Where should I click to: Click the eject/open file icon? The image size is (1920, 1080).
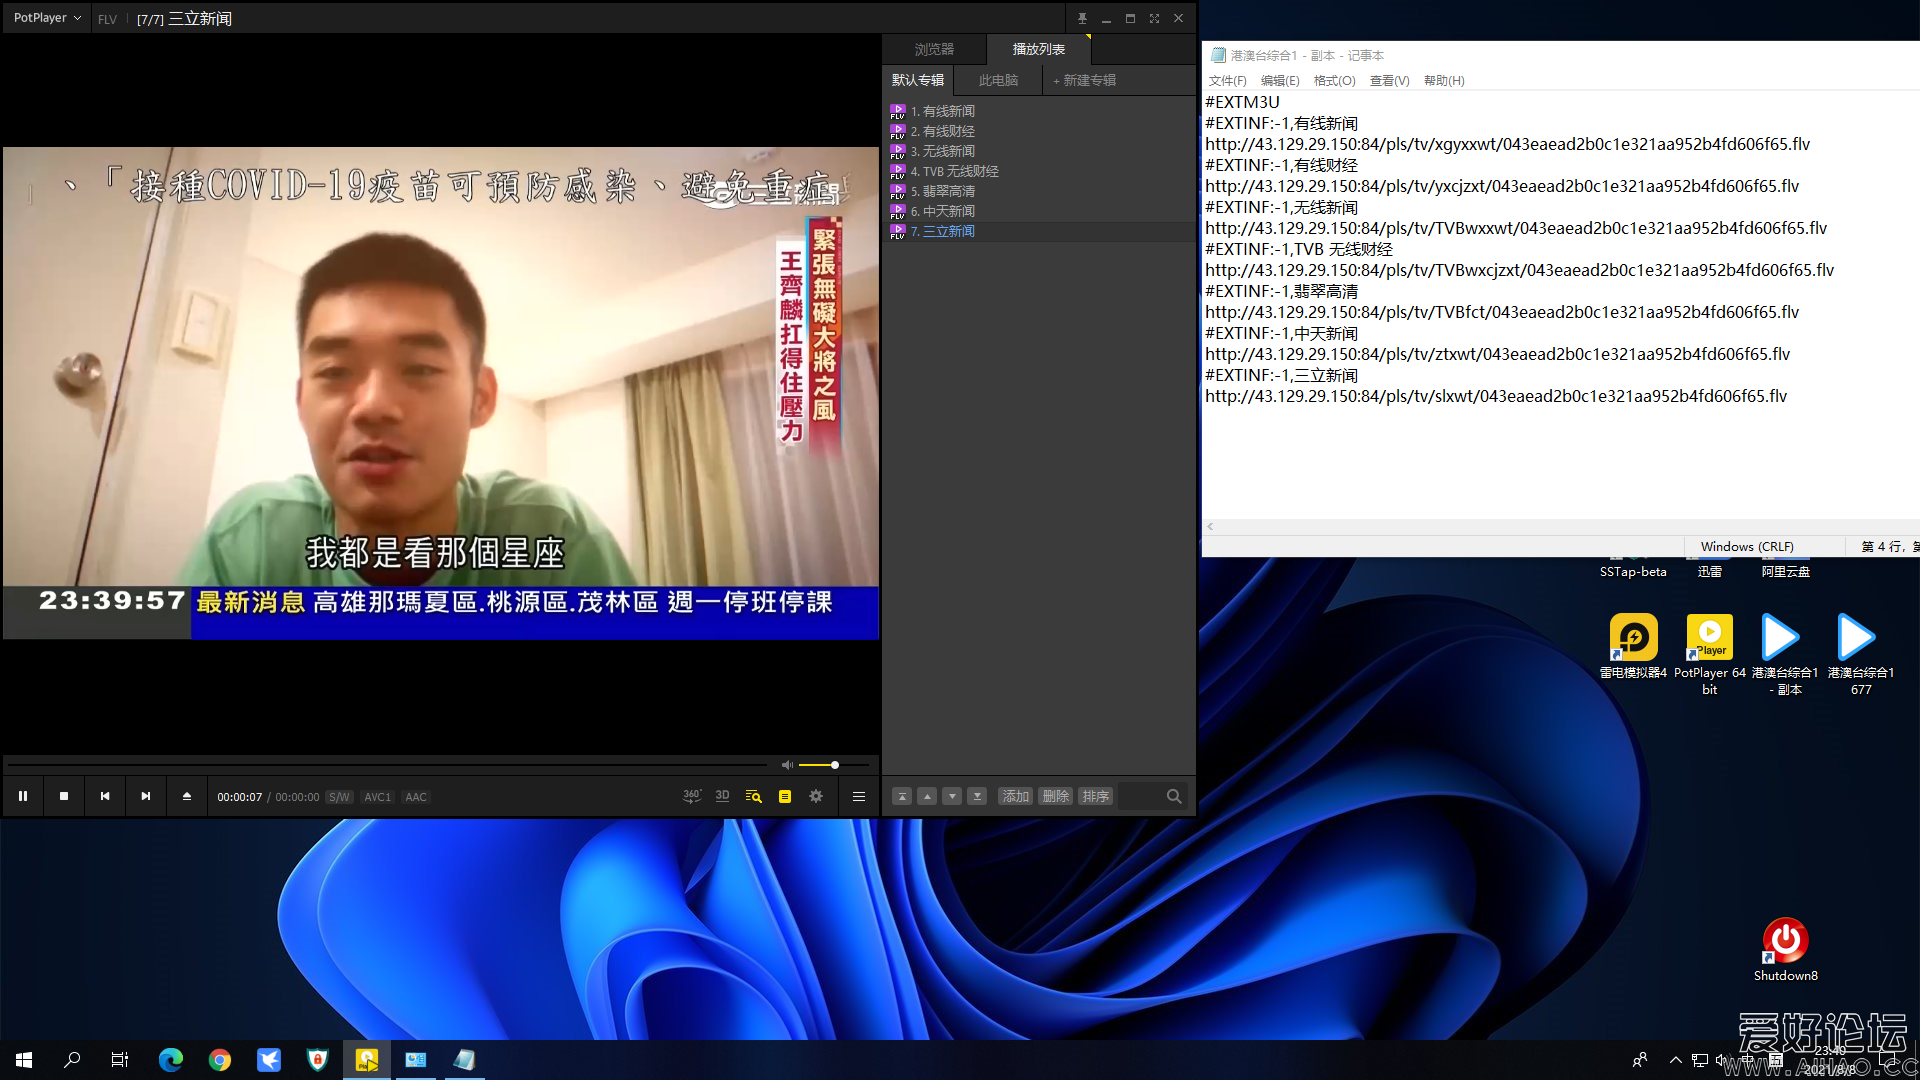point(186,797)
